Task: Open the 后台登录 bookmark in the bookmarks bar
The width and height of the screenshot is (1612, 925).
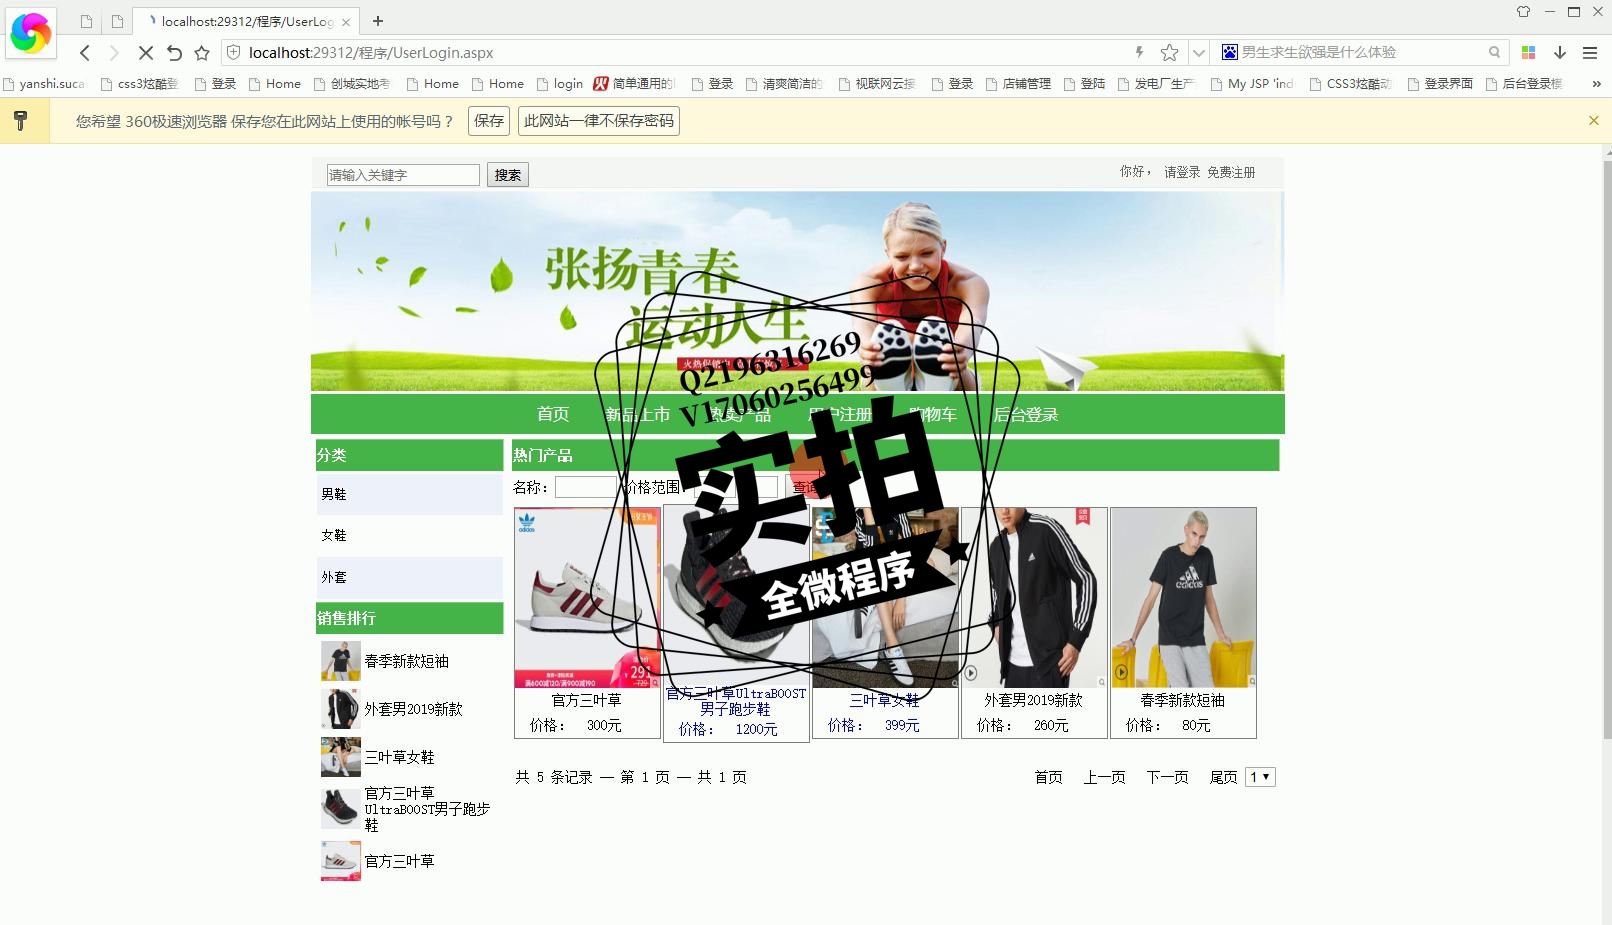Action: coord(1524,84)
